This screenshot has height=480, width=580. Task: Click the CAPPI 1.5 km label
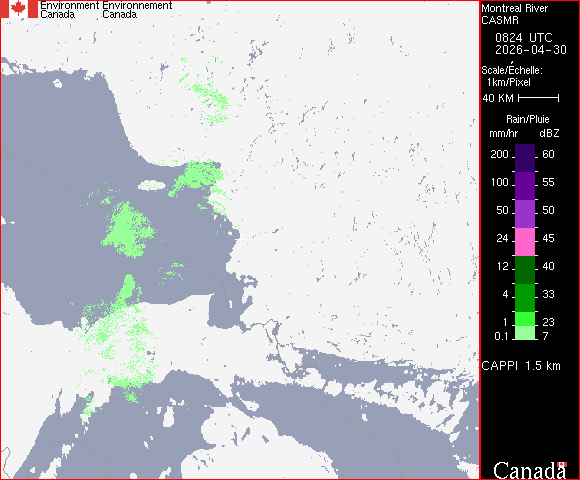point(521,366)
